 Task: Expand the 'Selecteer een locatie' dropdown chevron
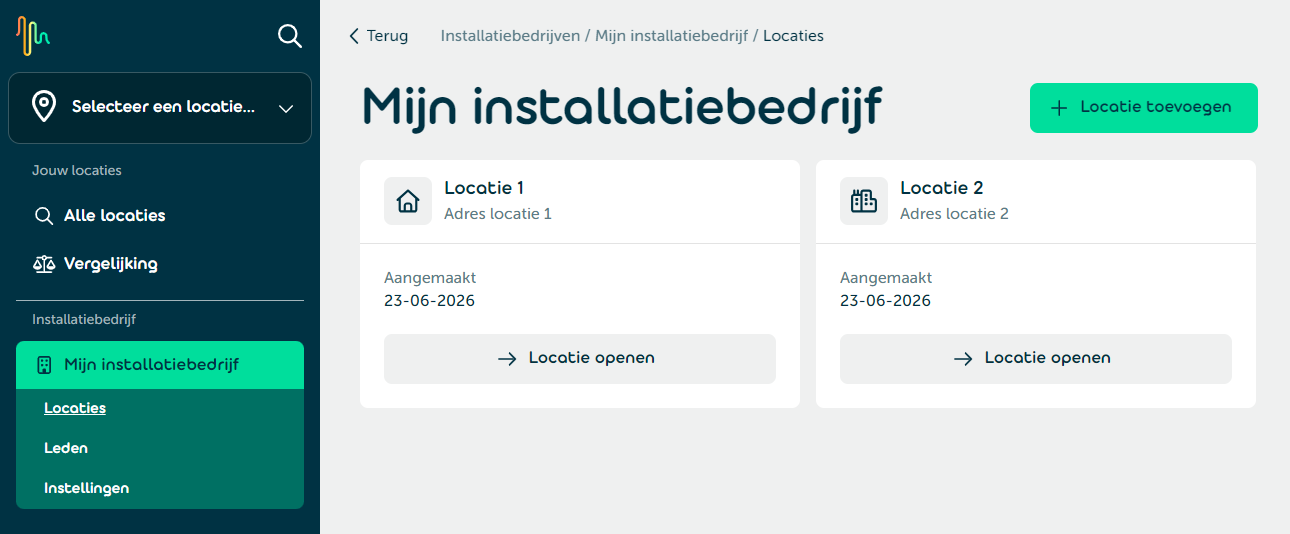point(286,108)
